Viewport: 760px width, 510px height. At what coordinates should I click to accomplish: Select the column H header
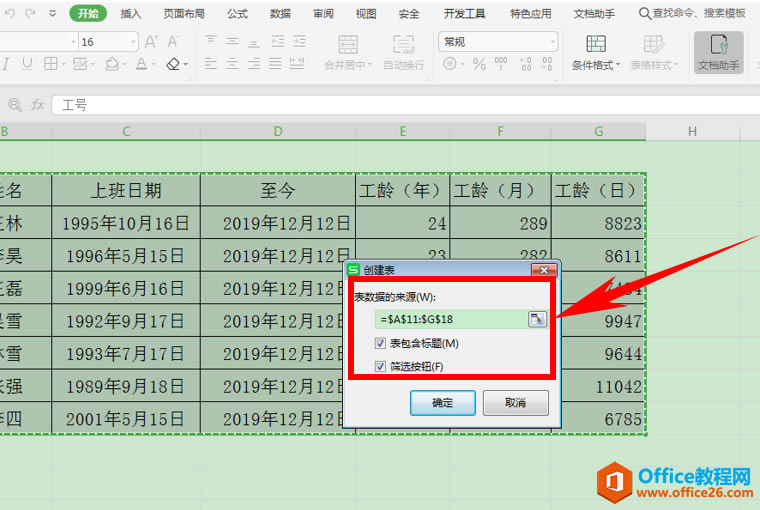tap(692, 131)
